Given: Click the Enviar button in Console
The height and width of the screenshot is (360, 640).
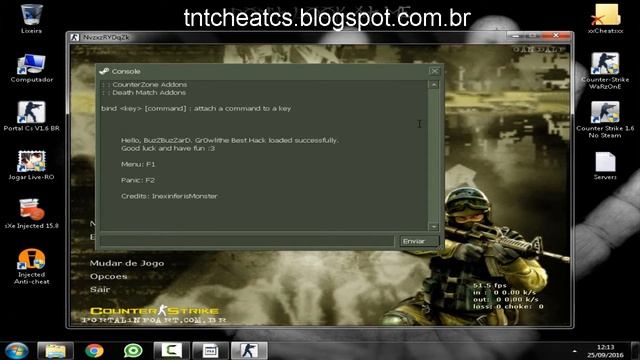Looking at the screenshot, I should point(419,241).
